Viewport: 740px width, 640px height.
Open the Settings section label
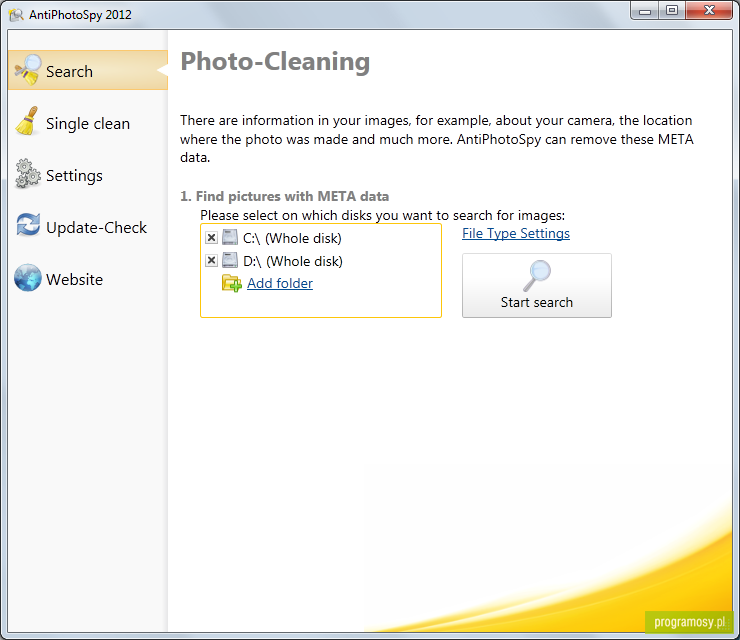(74, 176)
